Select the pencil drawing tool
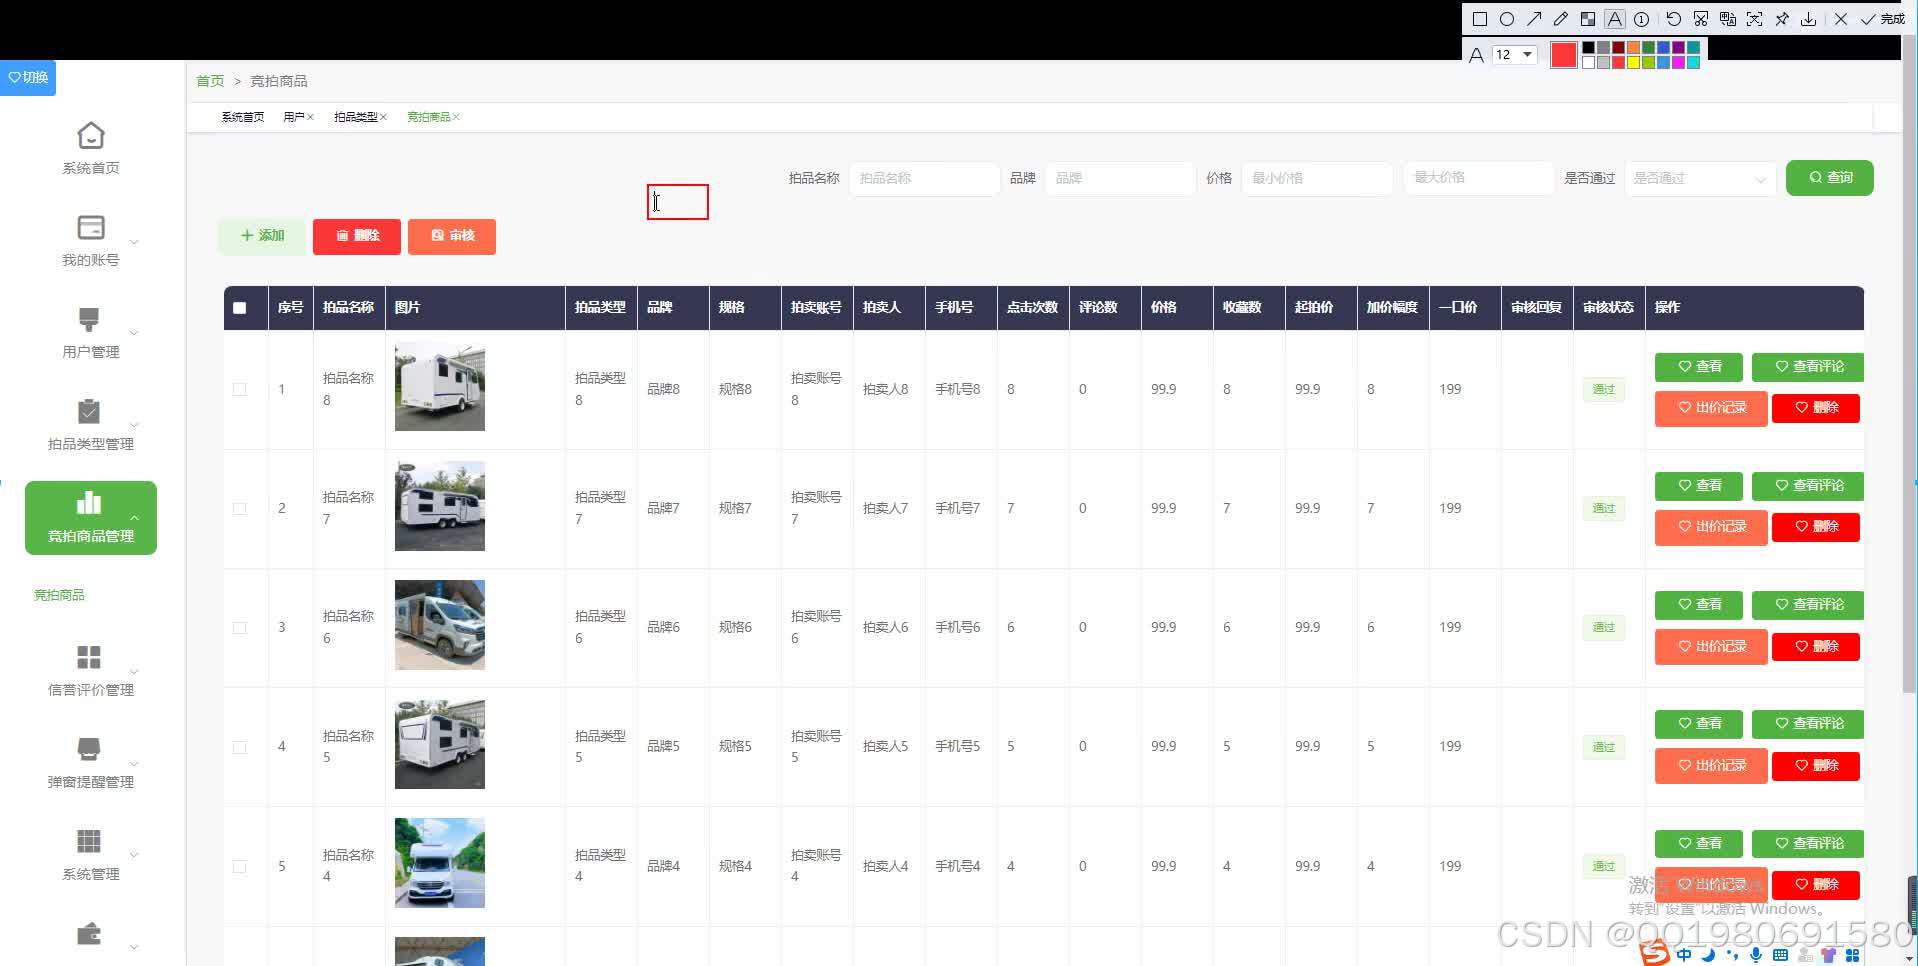The width and height of the screenshot is (1918, 966). (1561, 19)
